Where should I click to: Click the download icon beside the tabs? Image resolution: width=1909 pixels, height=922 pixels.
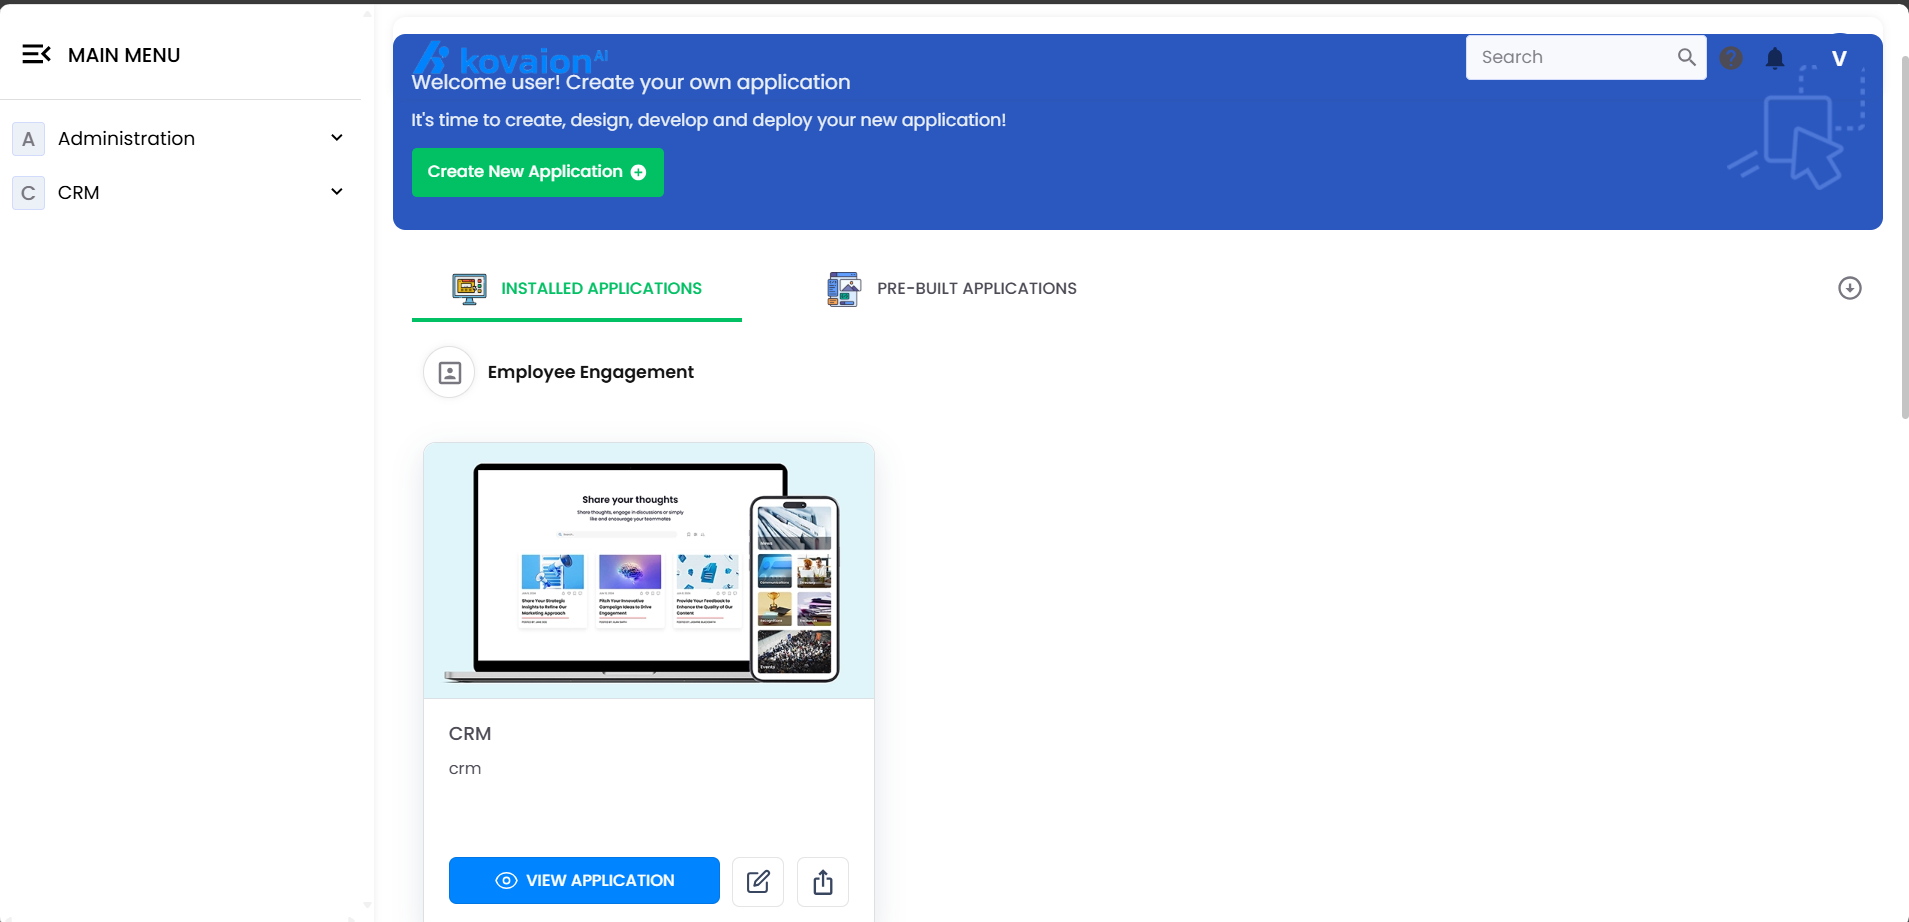[x=1850, y=288]
